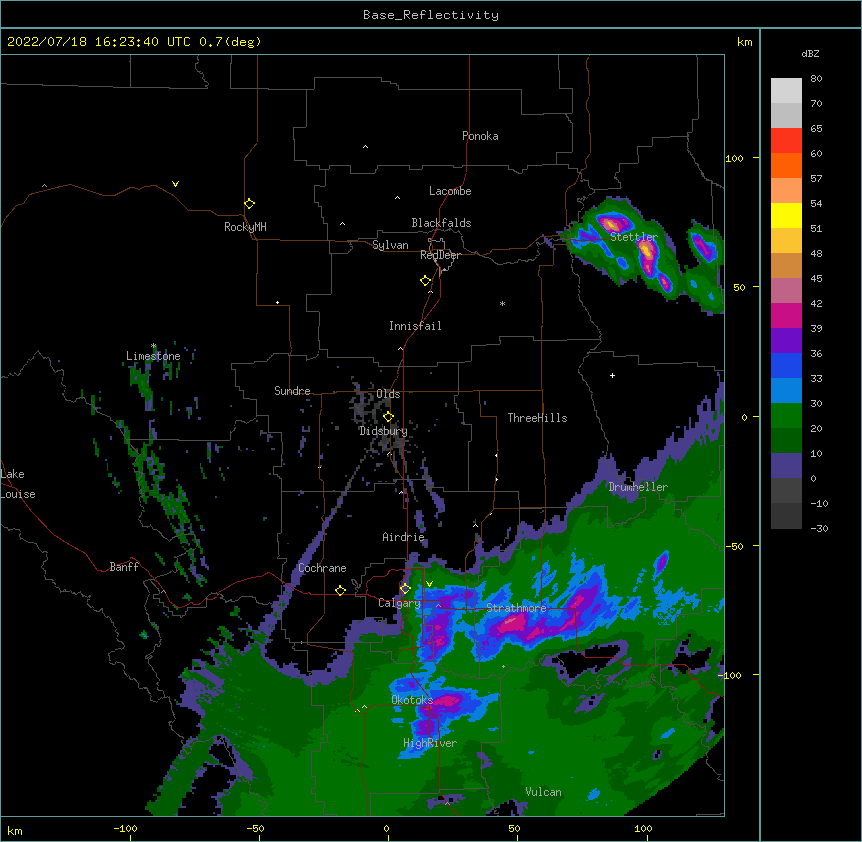862x842 pixels.
Task: Click the yellow V marker northwest of RockyMH
Action: pos(175,184)
